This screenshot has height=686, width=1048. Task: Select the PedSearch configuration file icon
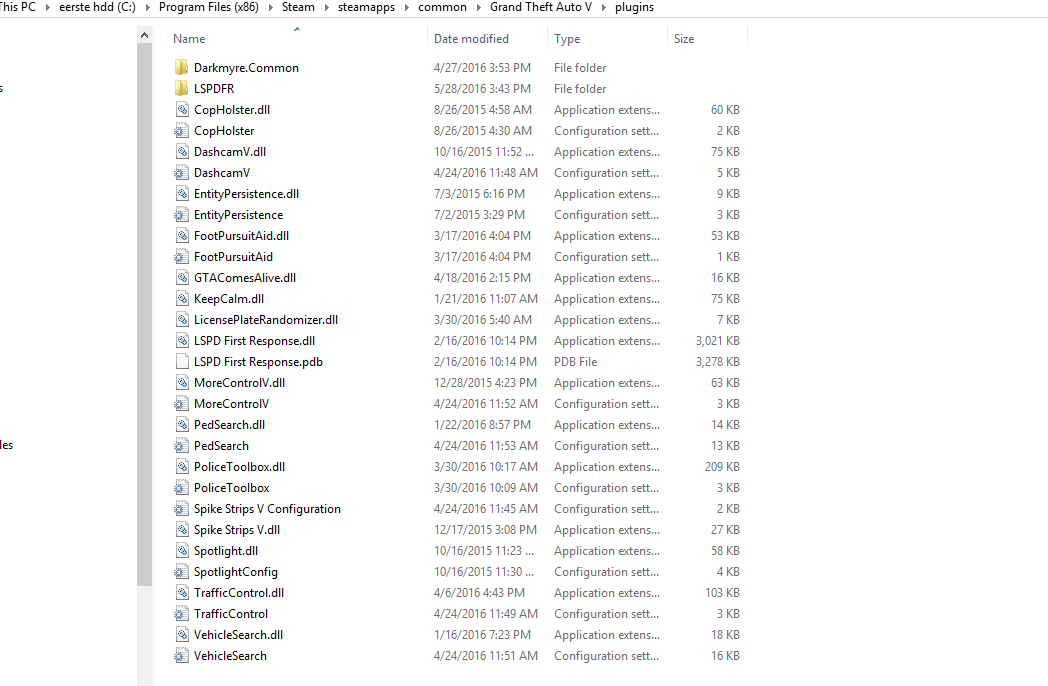(x=181, y=445)
